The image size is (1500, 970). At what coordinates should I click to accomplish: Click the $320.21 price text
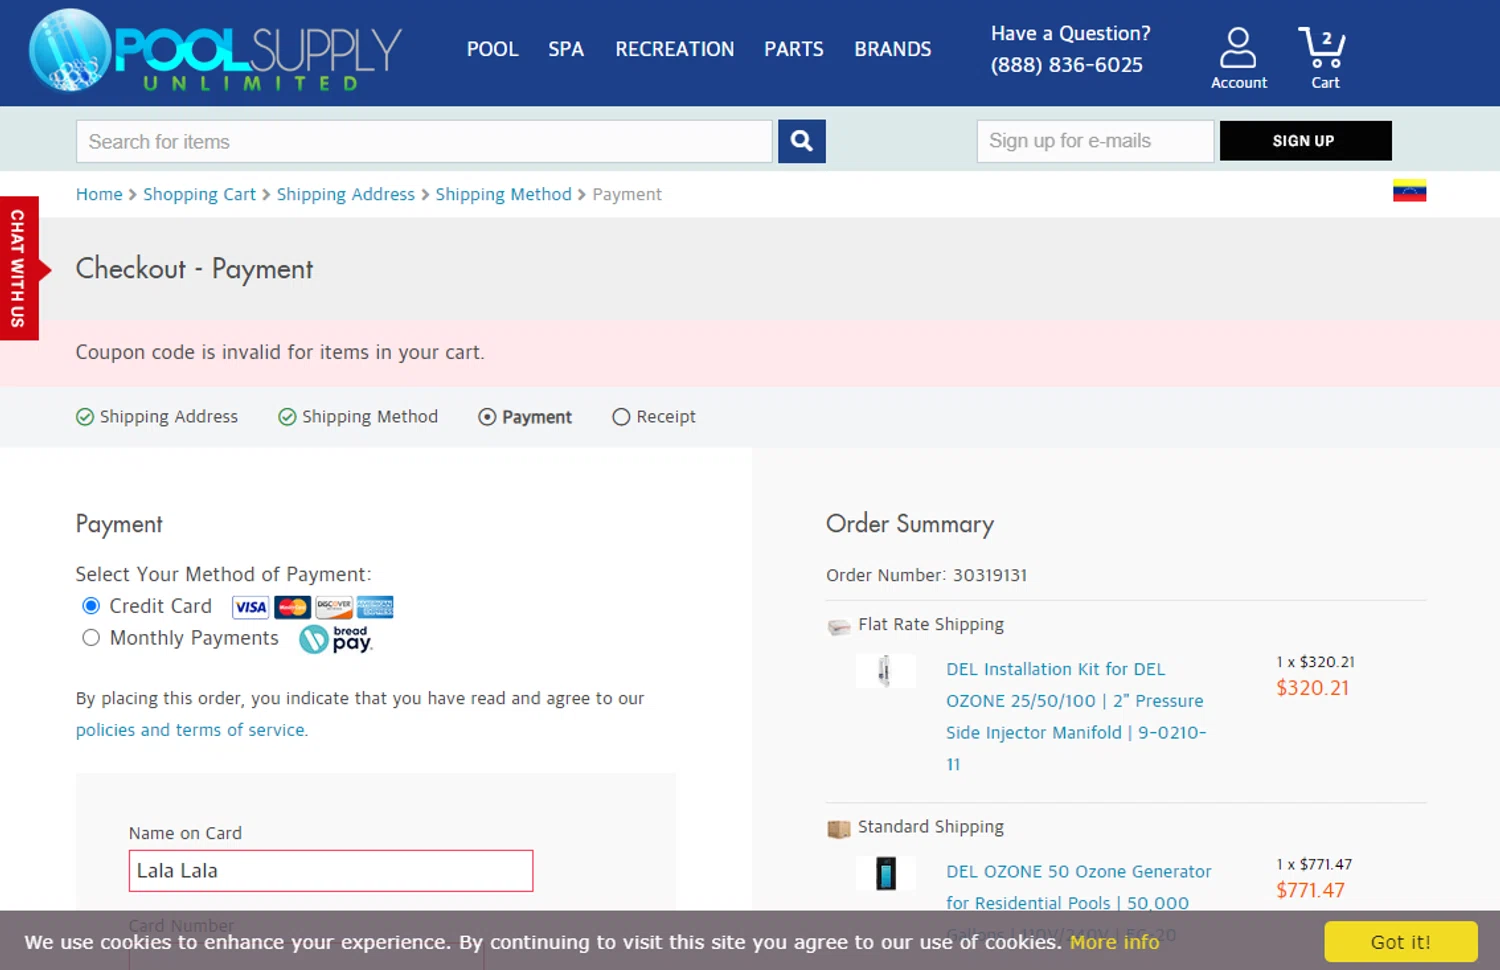pos(1312,688)
